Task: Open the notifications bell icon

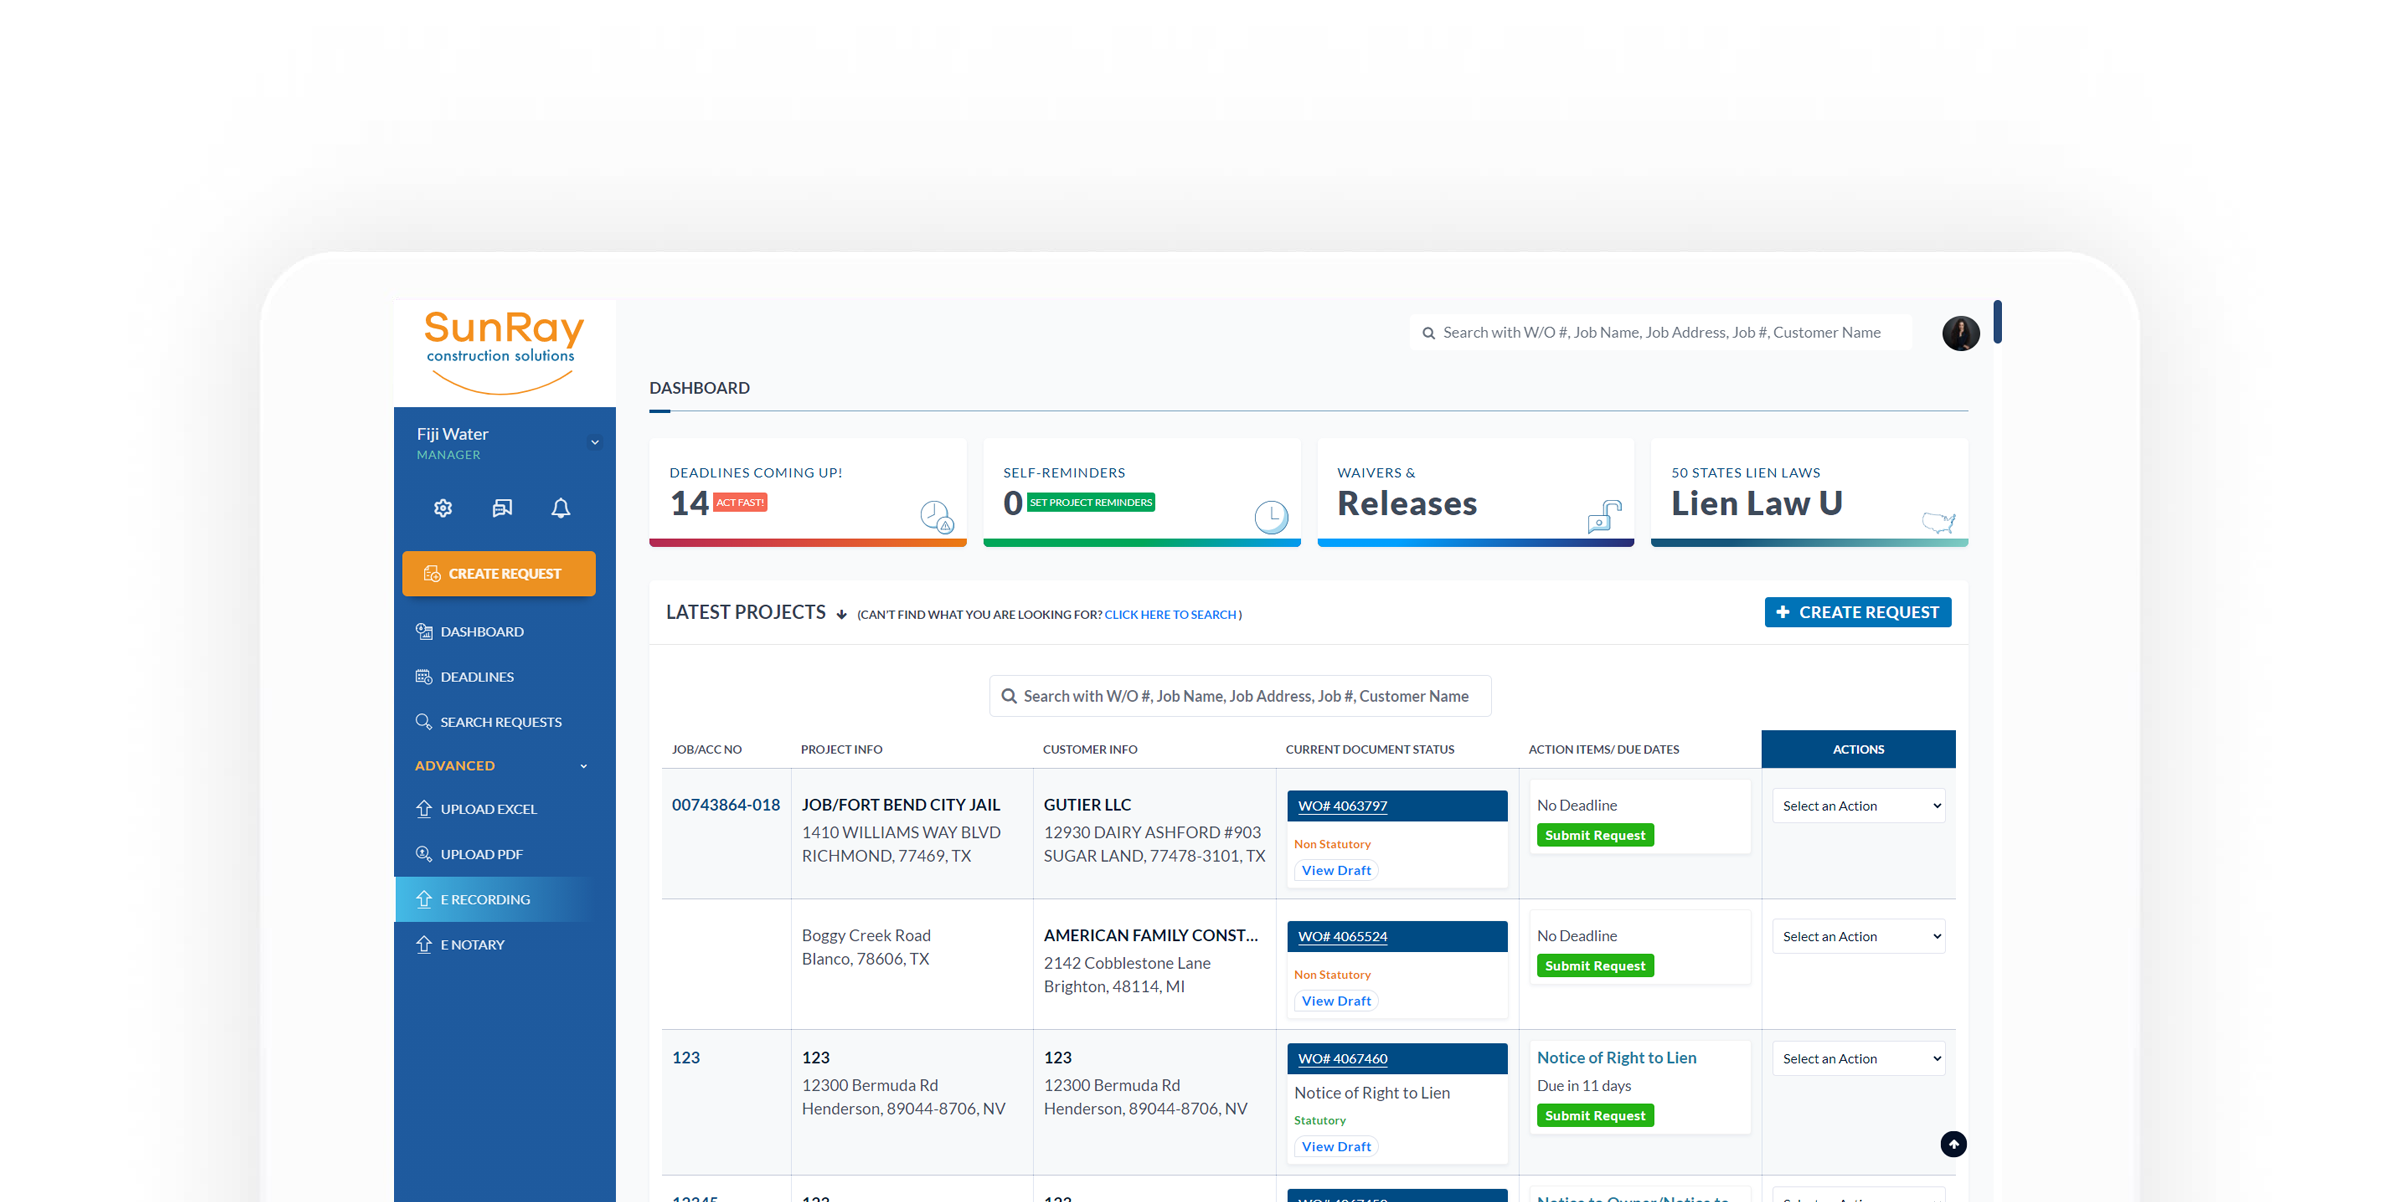Action: click(x=561, y=508)
